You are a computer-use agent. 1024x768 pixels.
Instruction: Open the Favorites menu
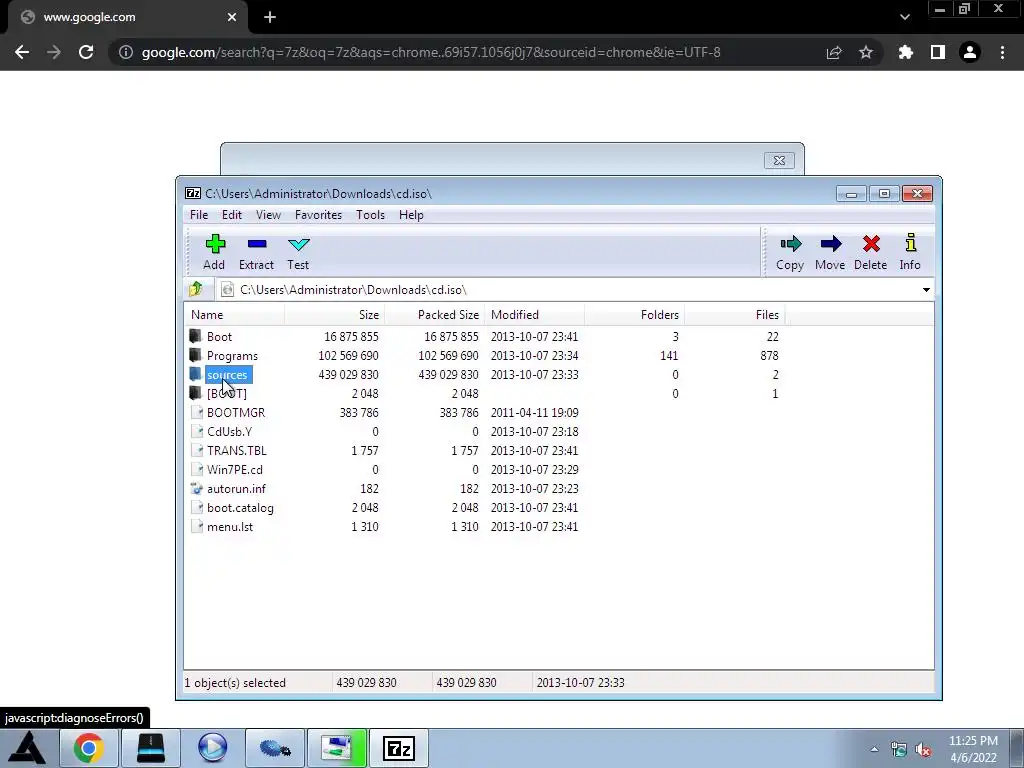coord(319,215)
